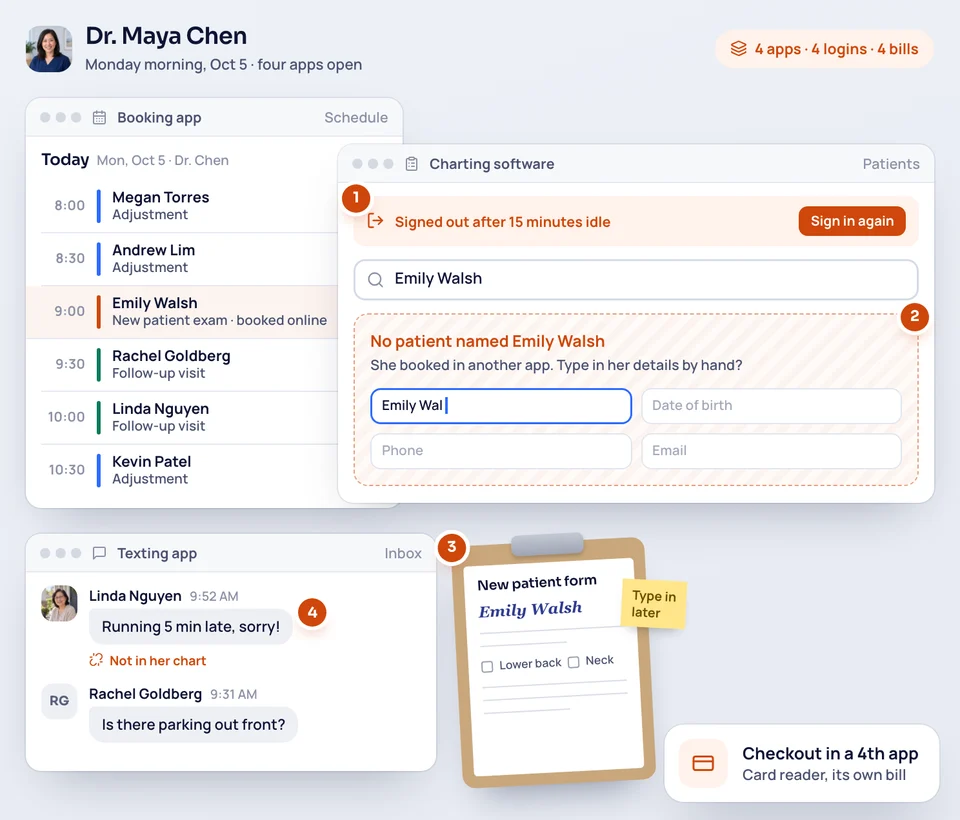Open the Running 5 min late, sorry! message
The image size is (960, 820).
click(190, 626)
